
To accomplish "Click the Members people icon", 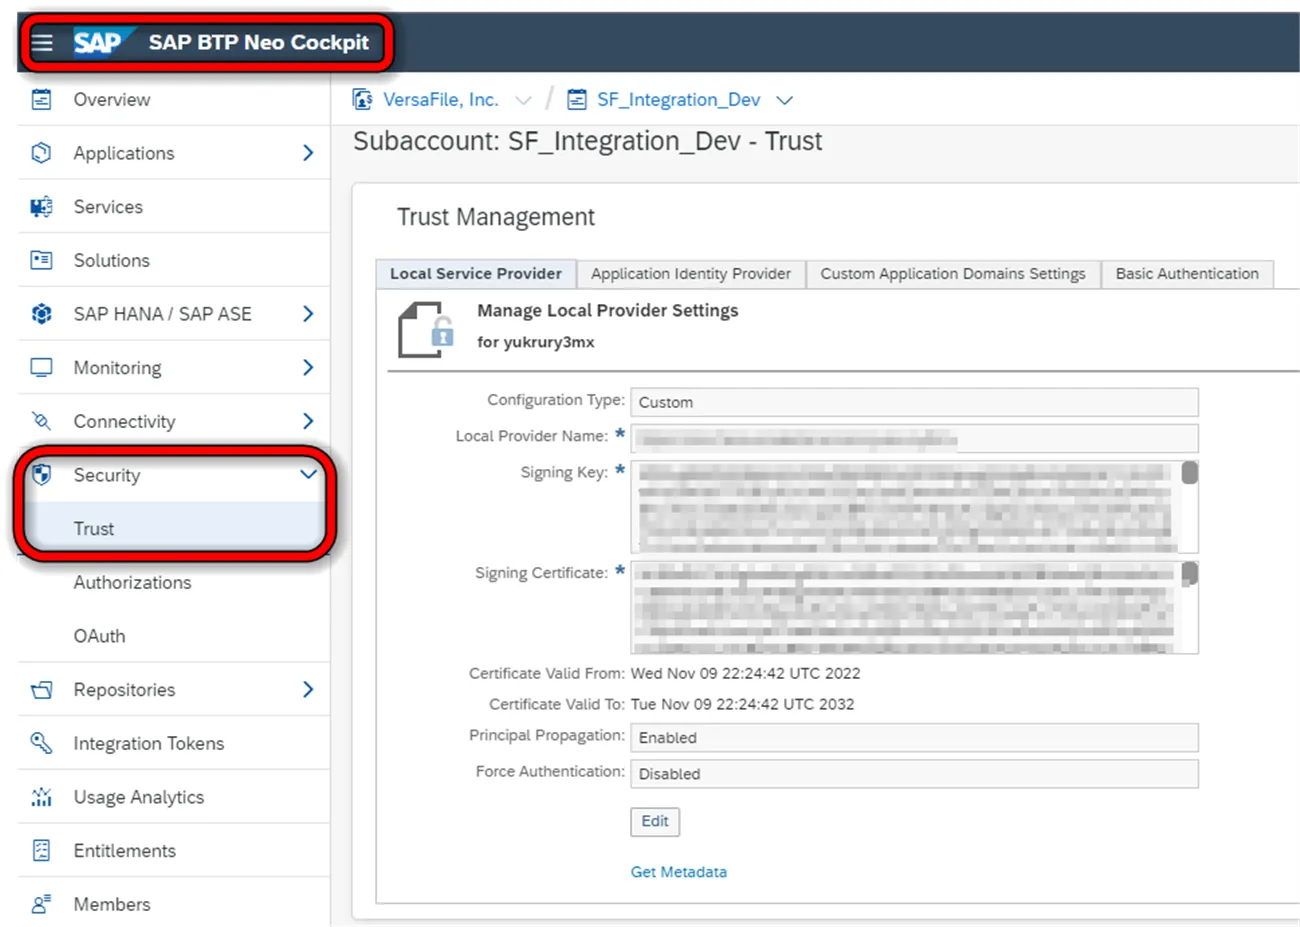I will [x=41, y=904].
